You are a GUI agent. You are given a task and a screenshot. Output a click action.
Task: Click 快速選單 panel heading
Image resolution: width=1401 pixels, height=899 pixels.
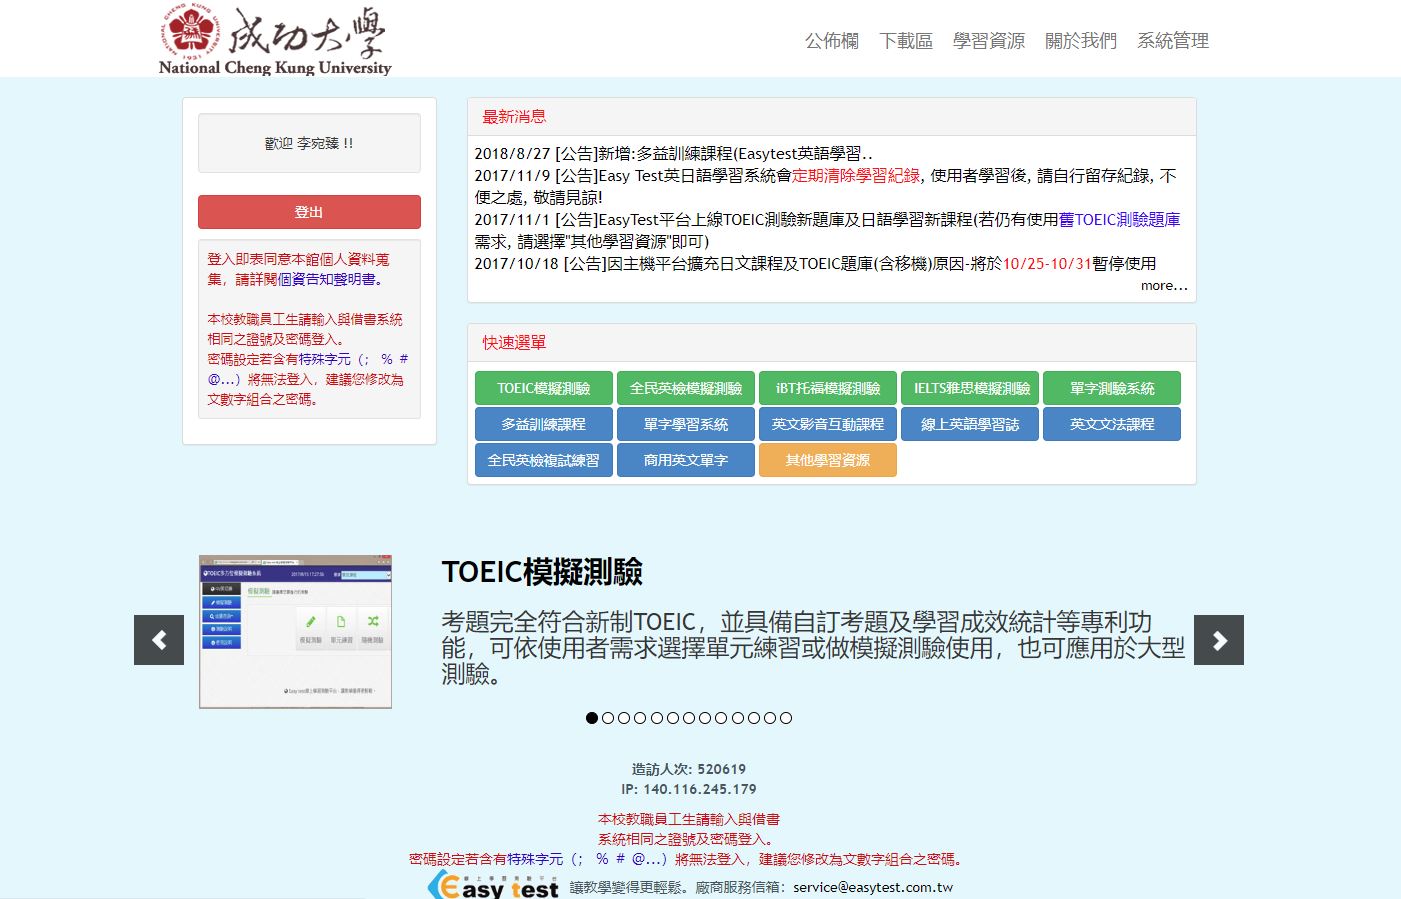(x=514, y=343)
